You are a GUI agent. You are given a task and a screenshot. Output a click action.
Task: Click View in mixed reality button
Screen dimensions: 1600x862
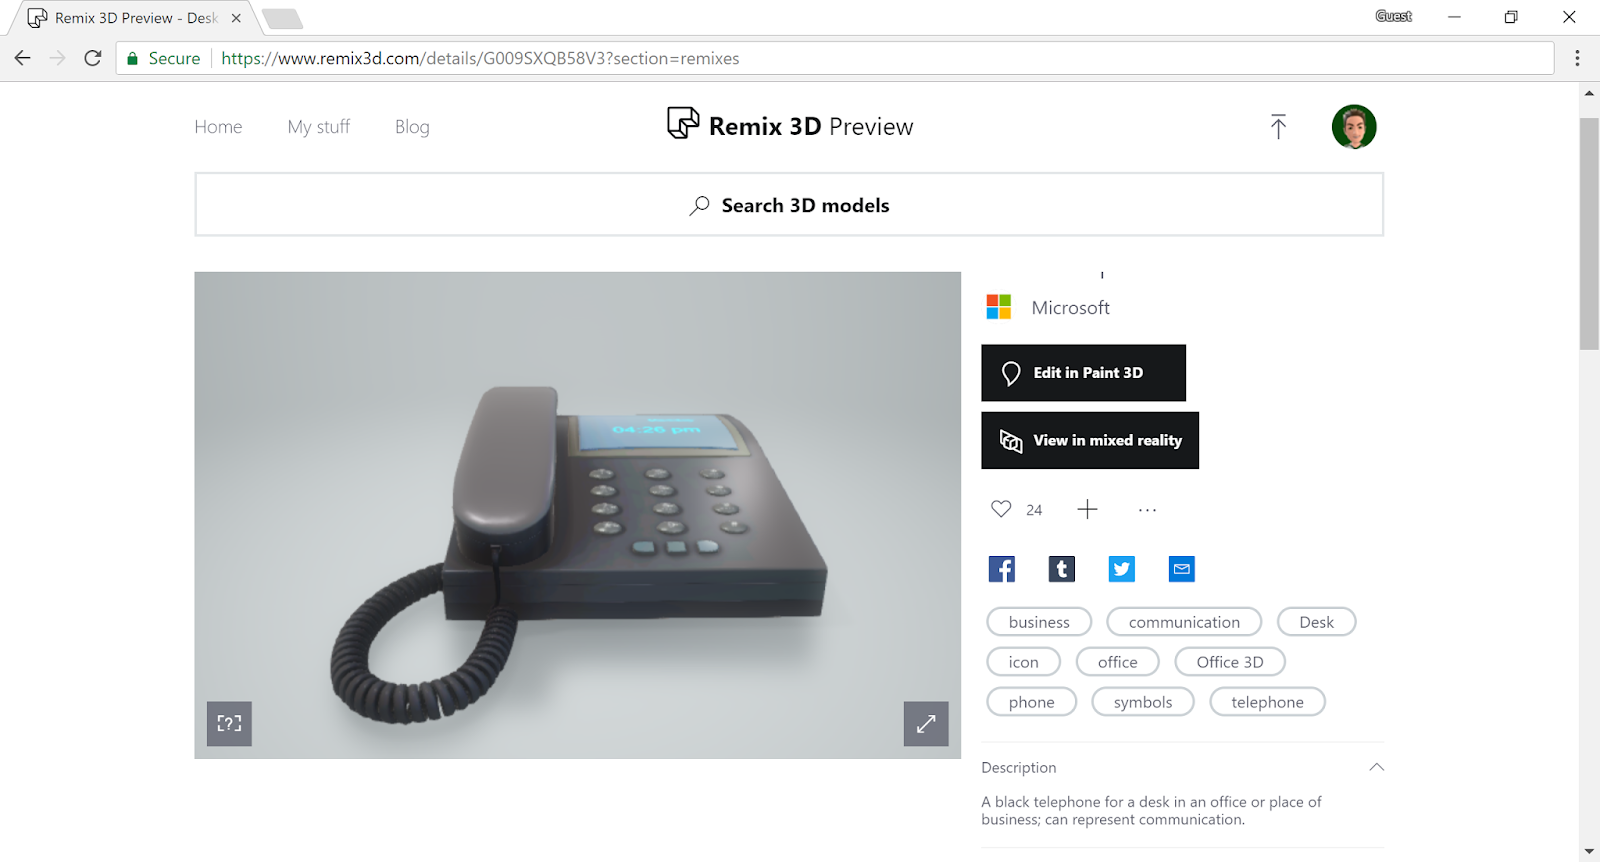coord(1090,440)
